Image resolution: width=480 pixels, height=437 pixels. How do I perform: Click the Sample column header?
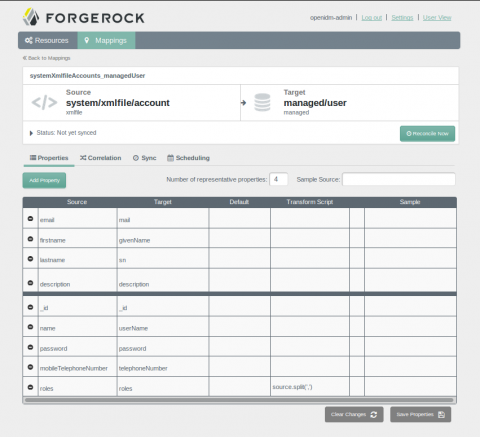[410, 202]
